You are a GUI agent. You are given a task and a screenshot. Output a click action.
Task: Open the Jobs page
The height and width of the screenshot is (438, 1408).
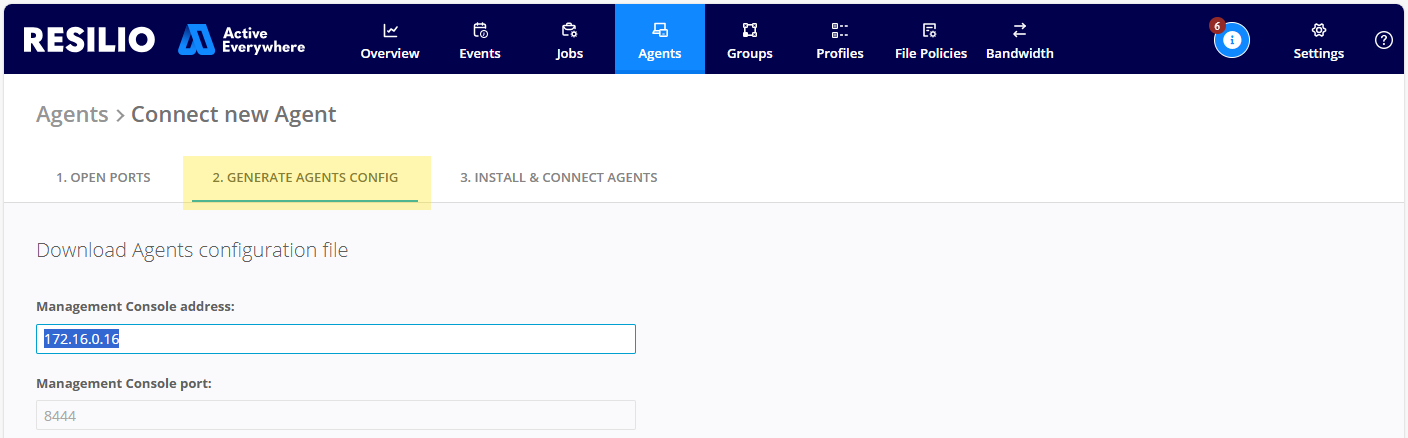tap(569, 40)
